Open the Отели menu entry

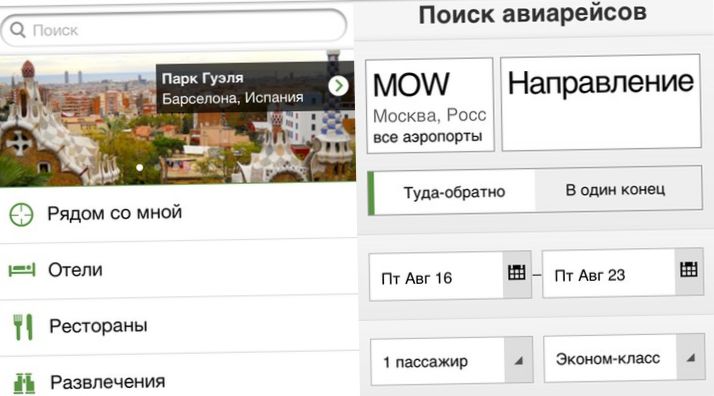point(178,270)
